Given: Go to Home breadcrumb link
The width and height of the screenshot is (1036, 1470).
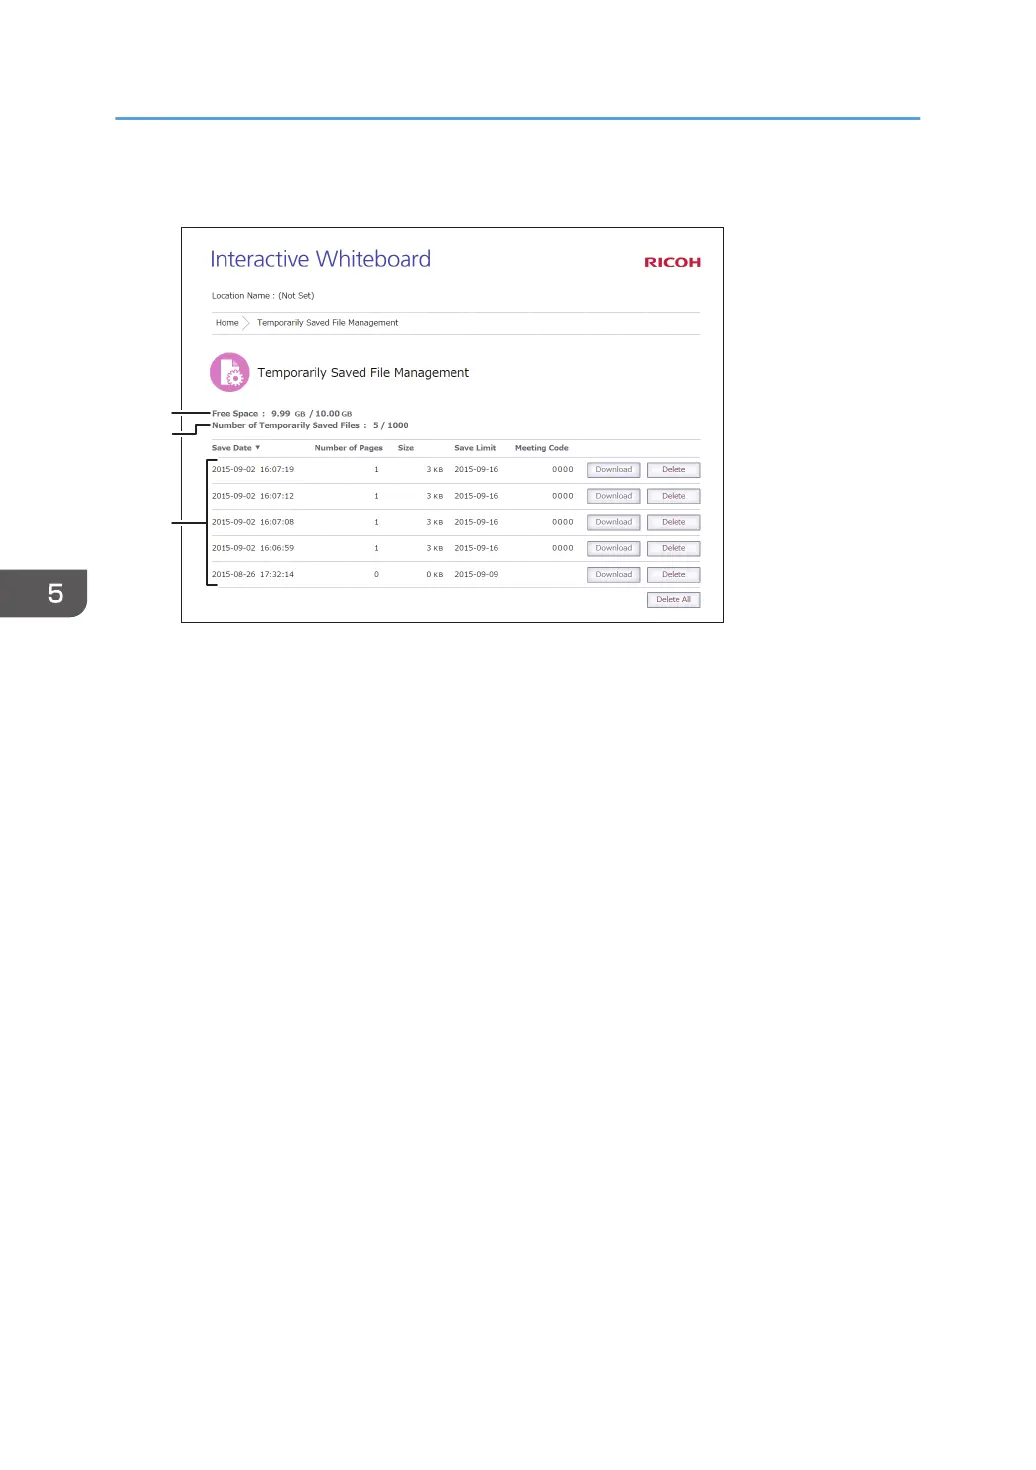Looking at the screenshot, I should 227,323.
